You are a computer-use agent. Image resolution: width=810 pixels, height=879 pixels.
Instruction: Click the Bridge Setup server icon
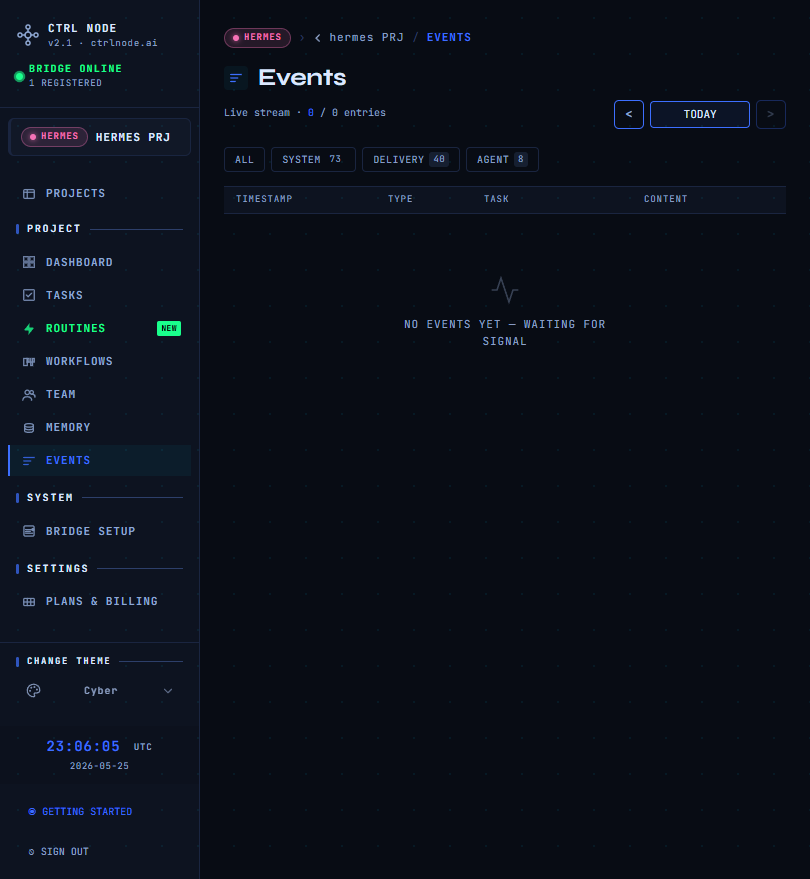tap(29, 531)
